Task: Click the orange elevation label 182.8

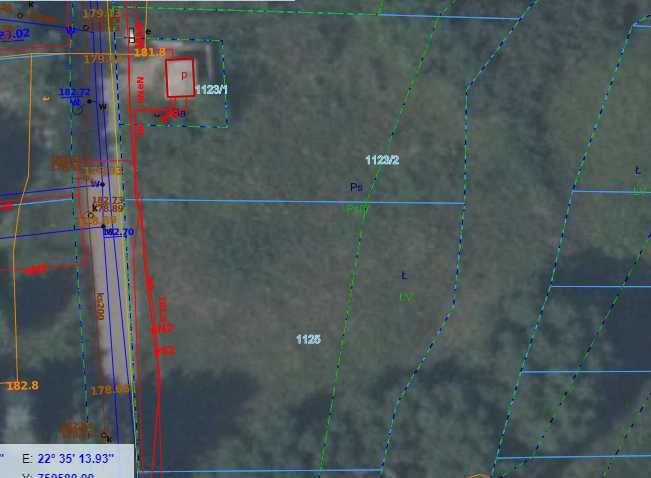Action: 23,385
